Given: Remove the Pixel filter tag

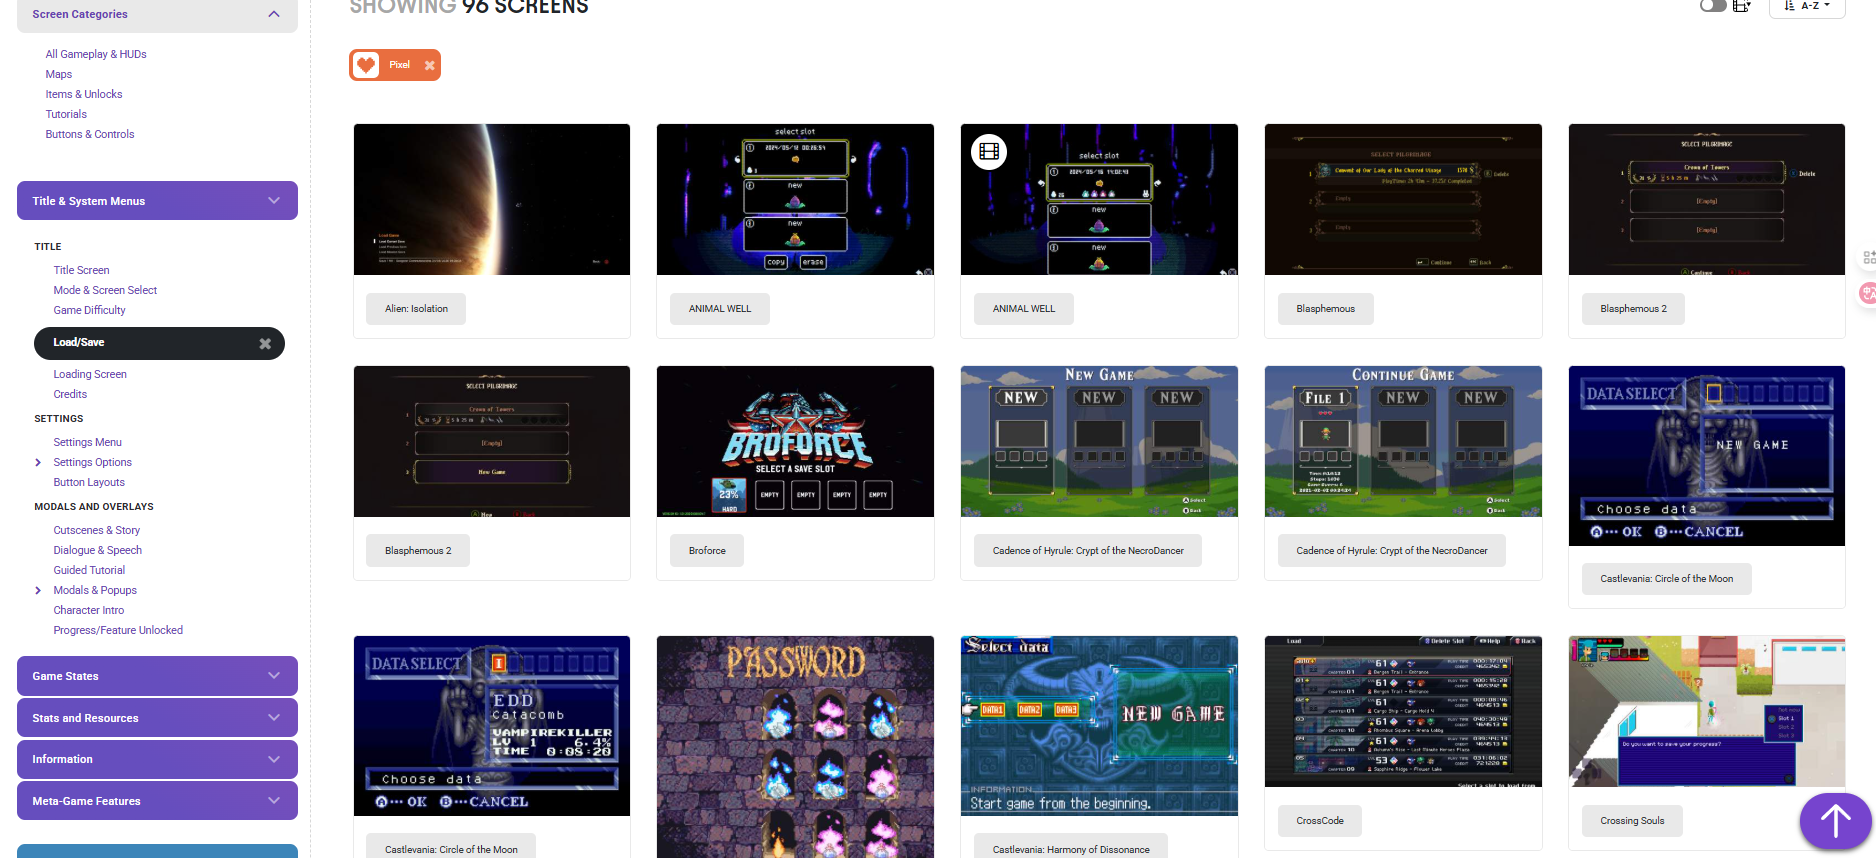Looking at the screenshot, I should click(429, 66).
